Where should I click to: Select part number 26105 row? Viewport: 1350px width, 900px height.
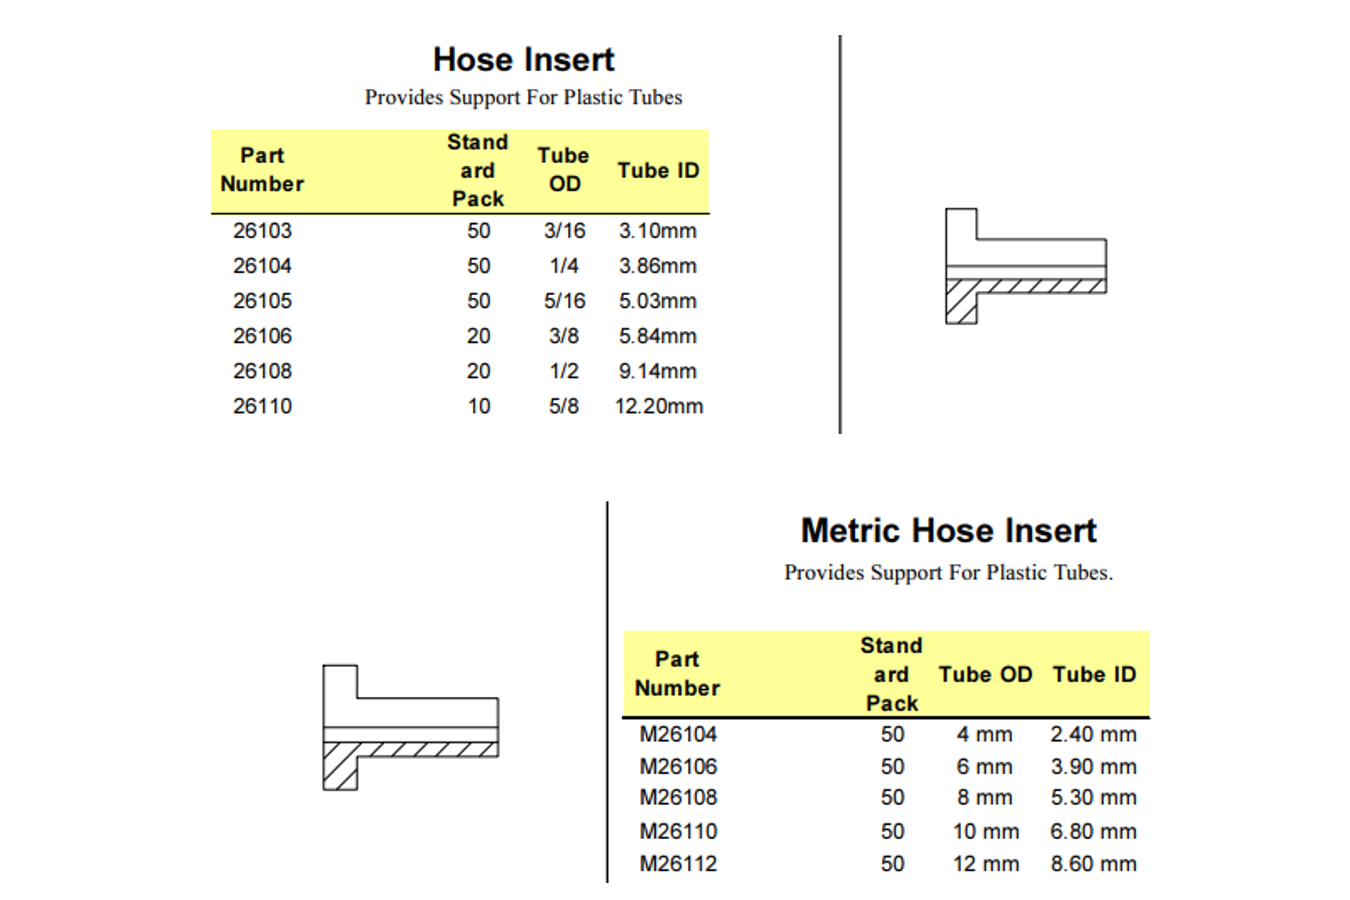[460, 301]
